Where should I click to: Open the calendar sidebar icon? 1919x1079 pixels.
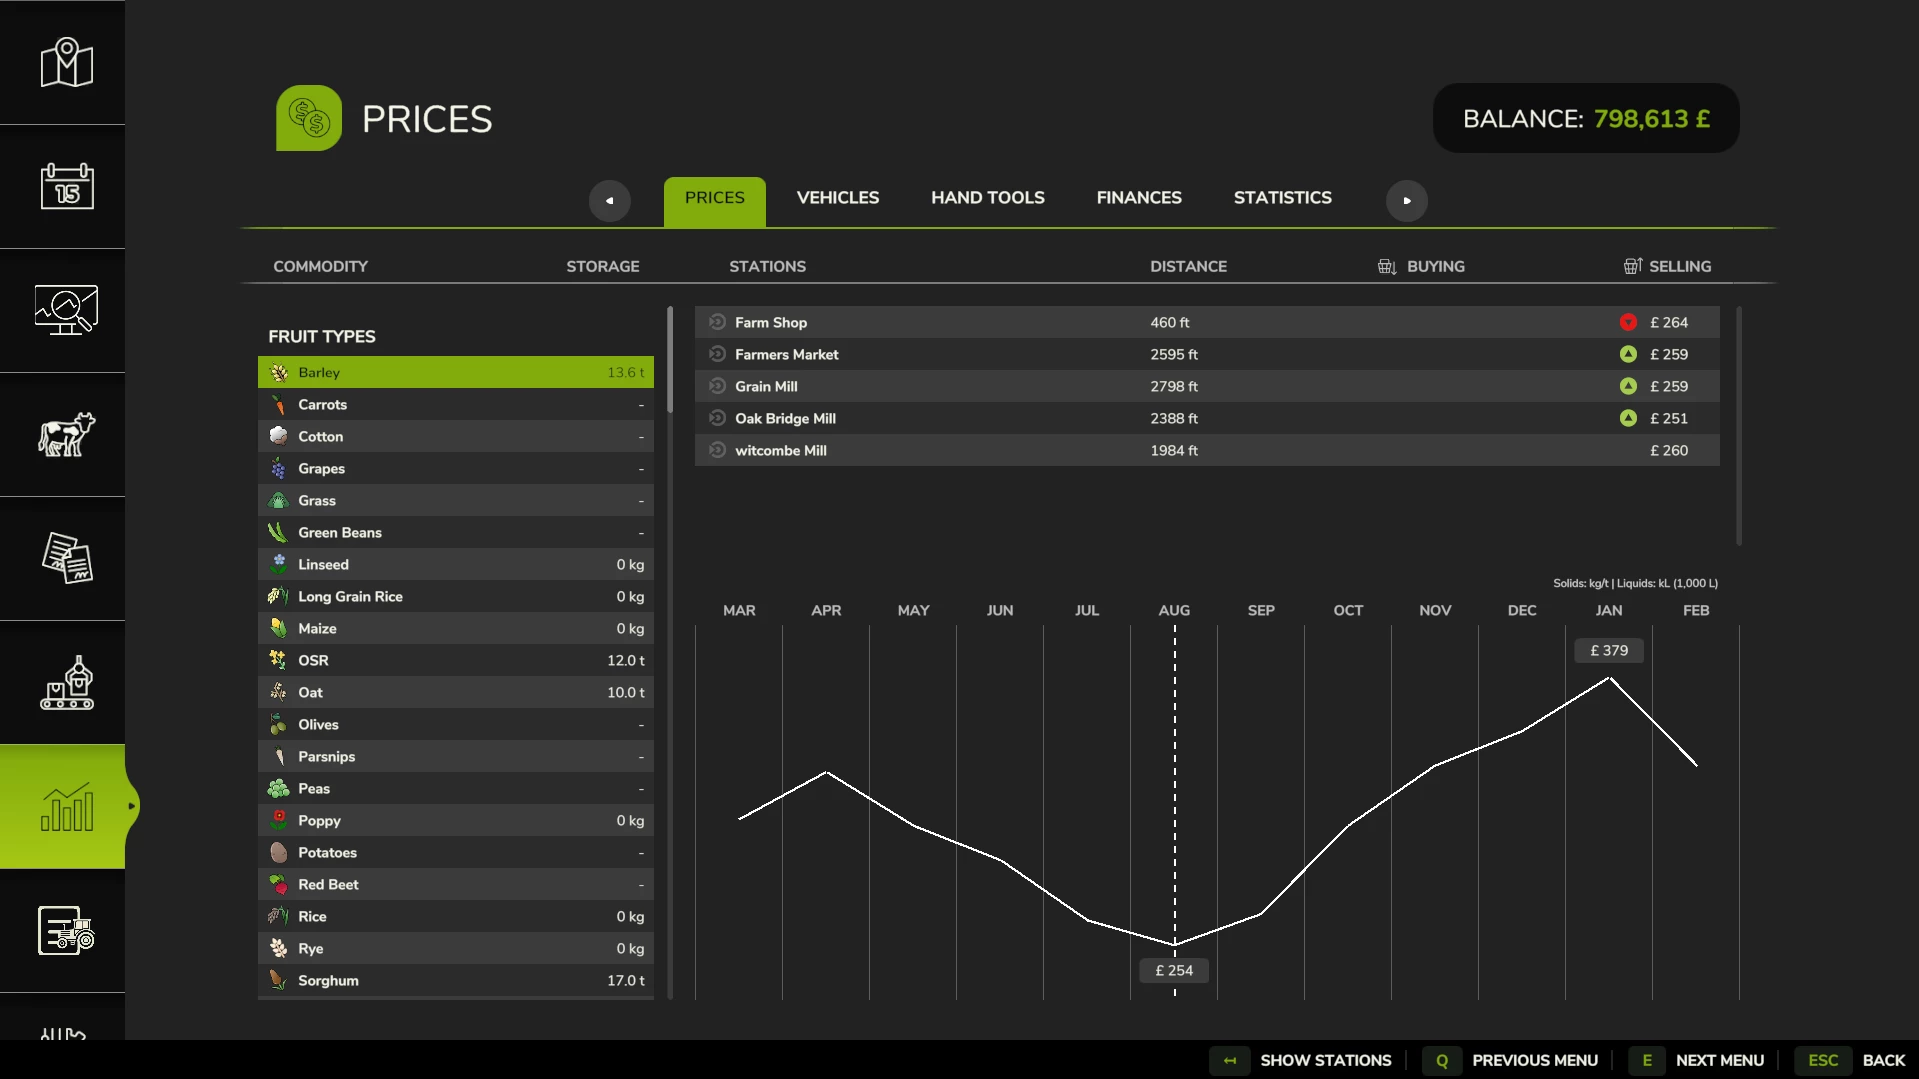point(66,187)
